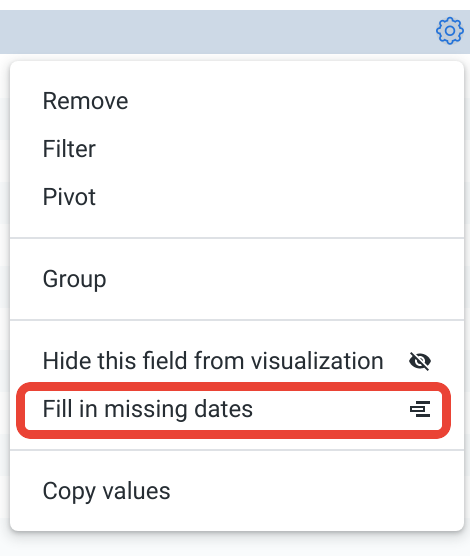Viewport: 470px width, 556px height.
Task: Click the fill-in dates bars icon
Action: (x=420, y=409)
